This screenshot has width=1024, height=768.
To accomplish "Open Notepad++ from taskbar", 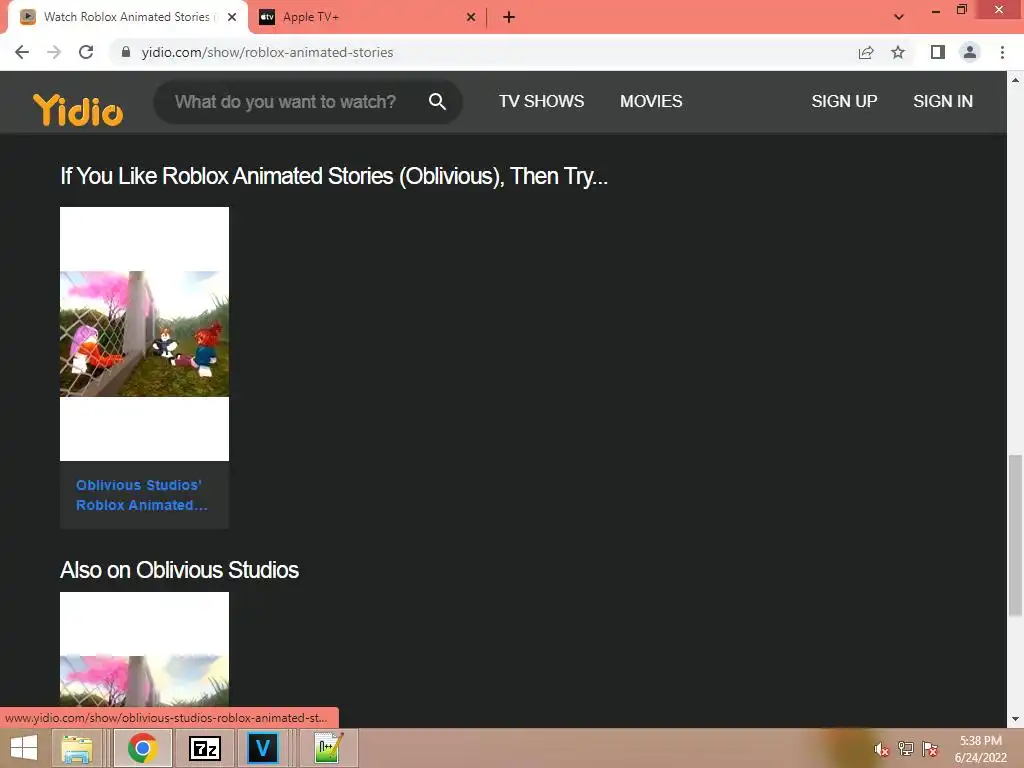I will 328,748.
